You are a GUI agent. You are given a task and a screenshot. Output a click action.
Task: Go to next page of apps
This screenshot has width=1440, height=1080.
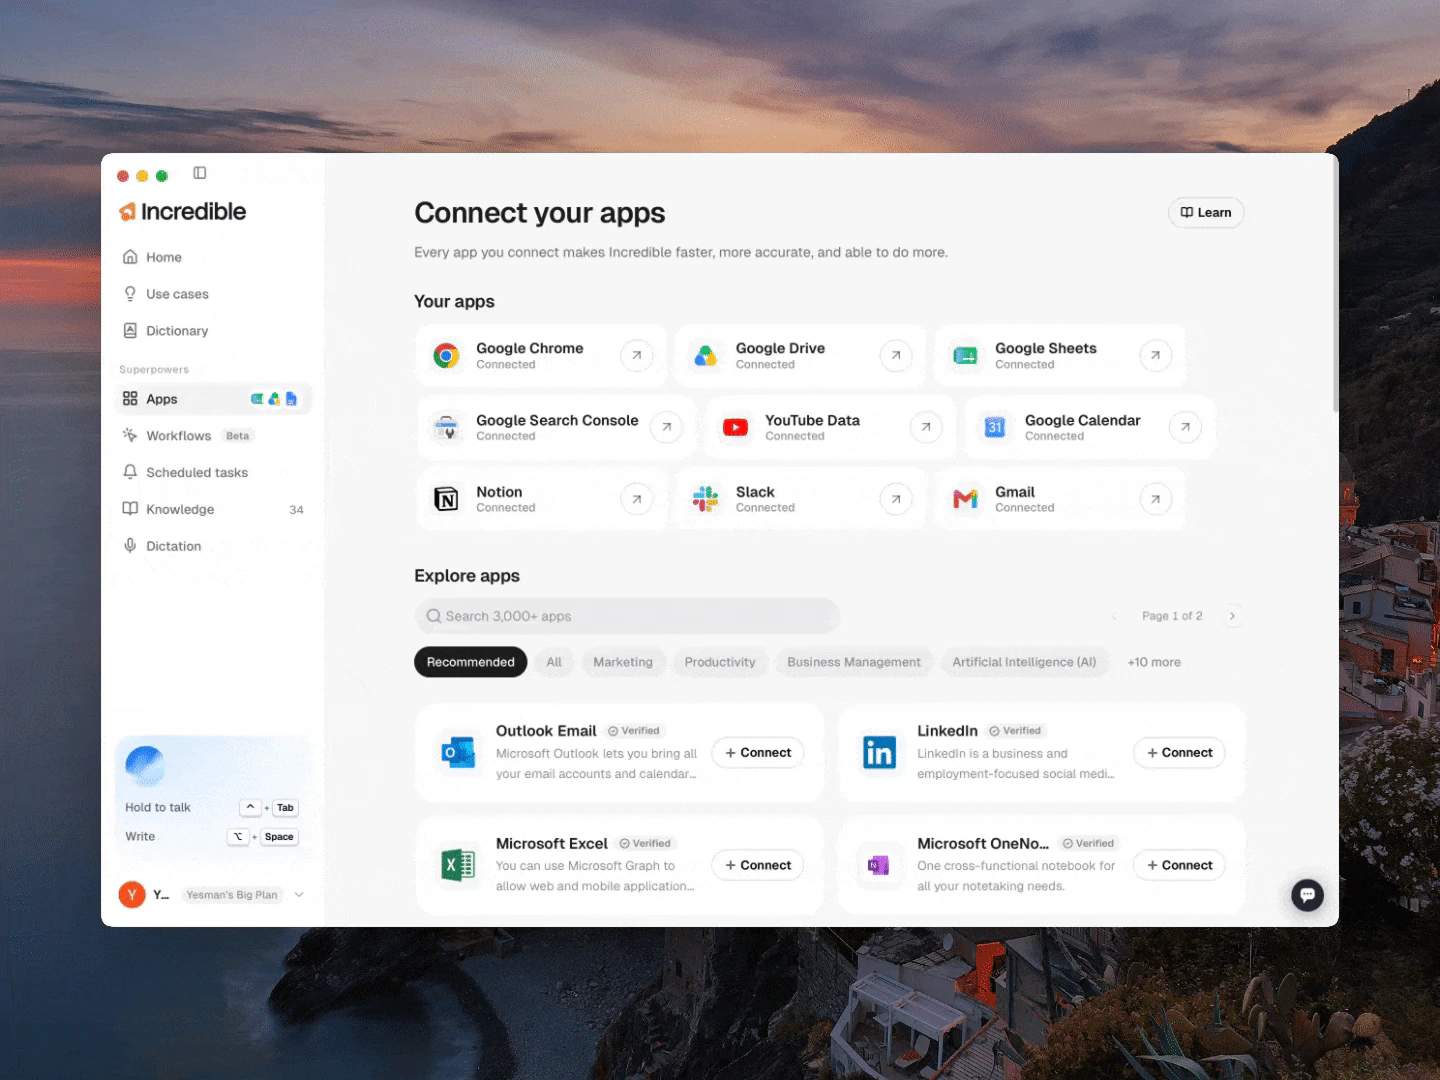(1232, 616)
